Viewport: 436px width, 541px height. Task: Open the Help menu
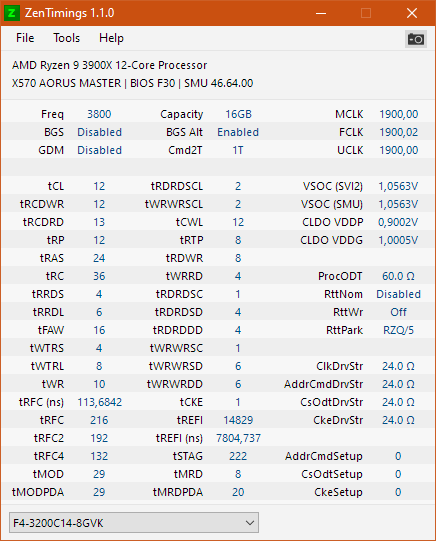(111, 38)
